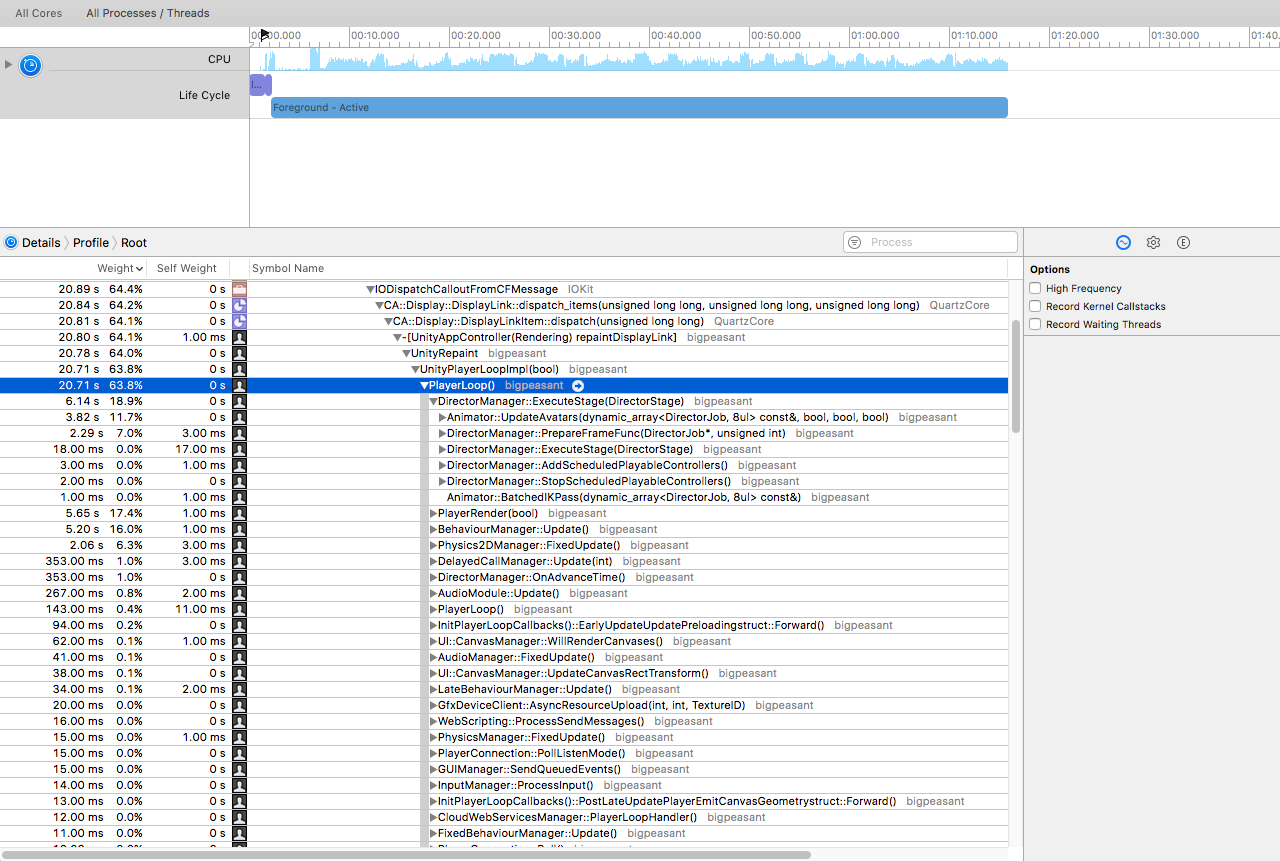Click person icon on Animator::UpdateAvatars row
The height and width of the screenshot is (861, 1280).
pos(239,417)
